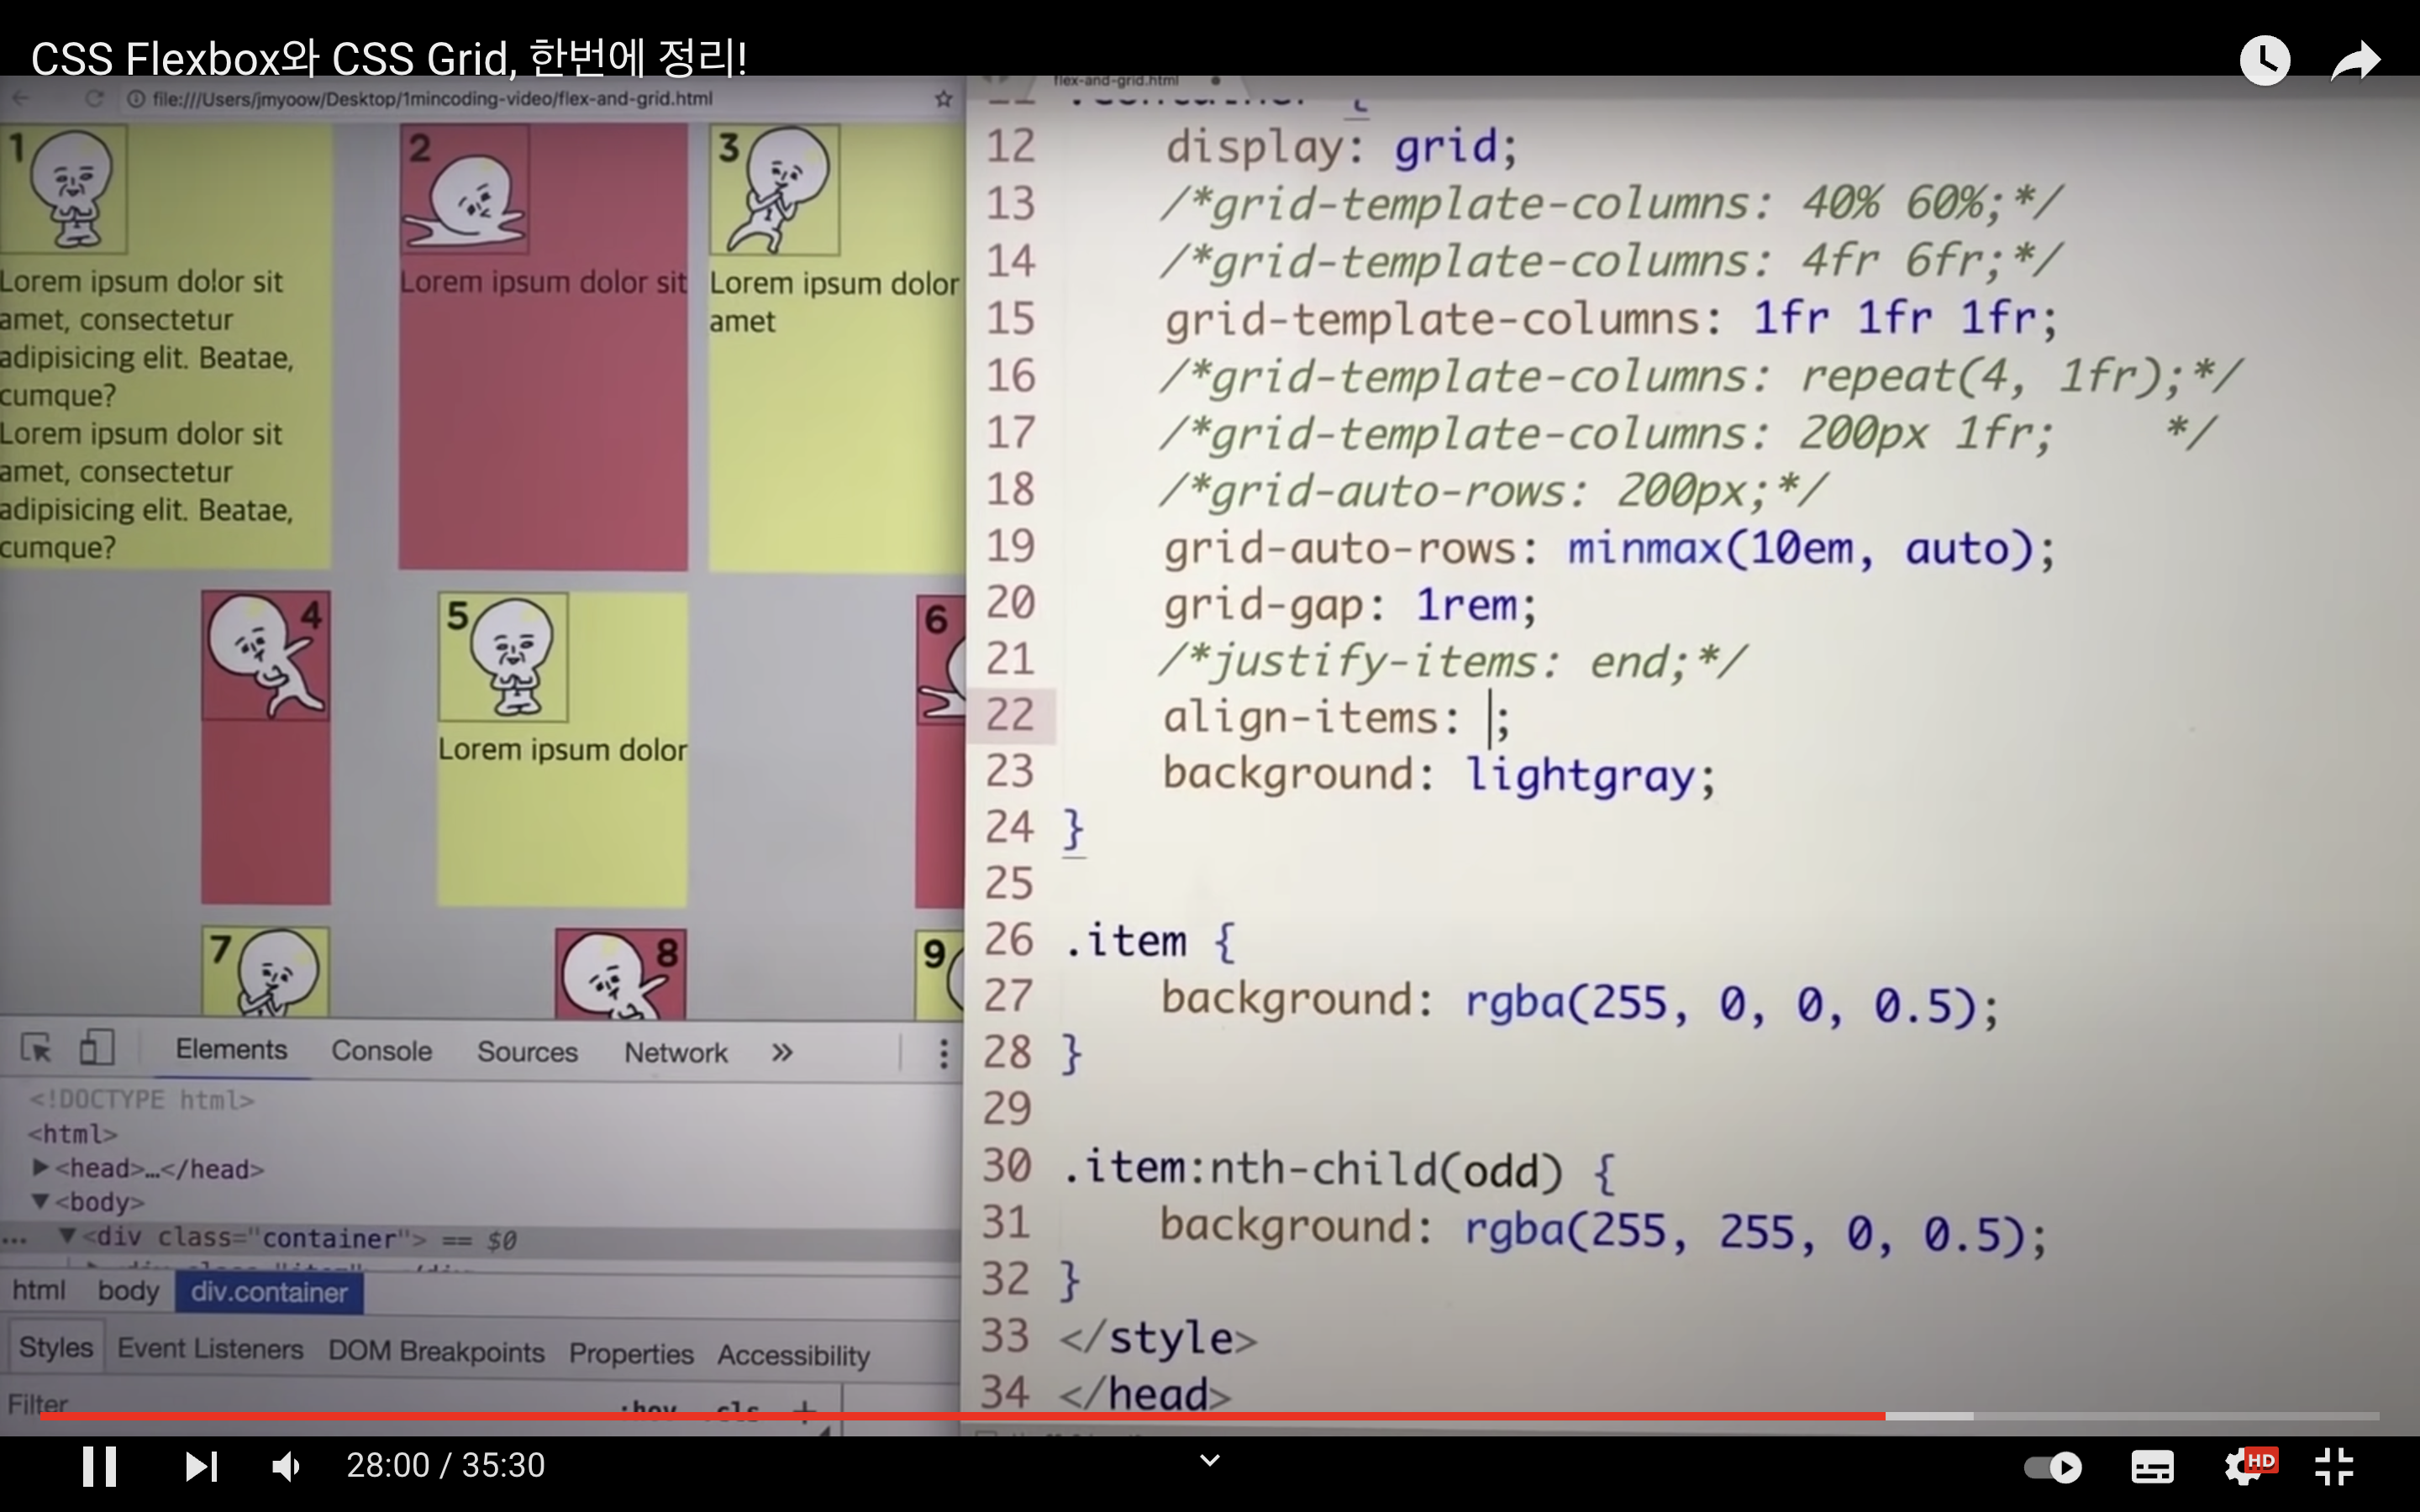Click 'grid-auto-rows: minmax(10em, auto);' line
Viewport: 2420px width, 1512px height.
[x=1609, y=549]
